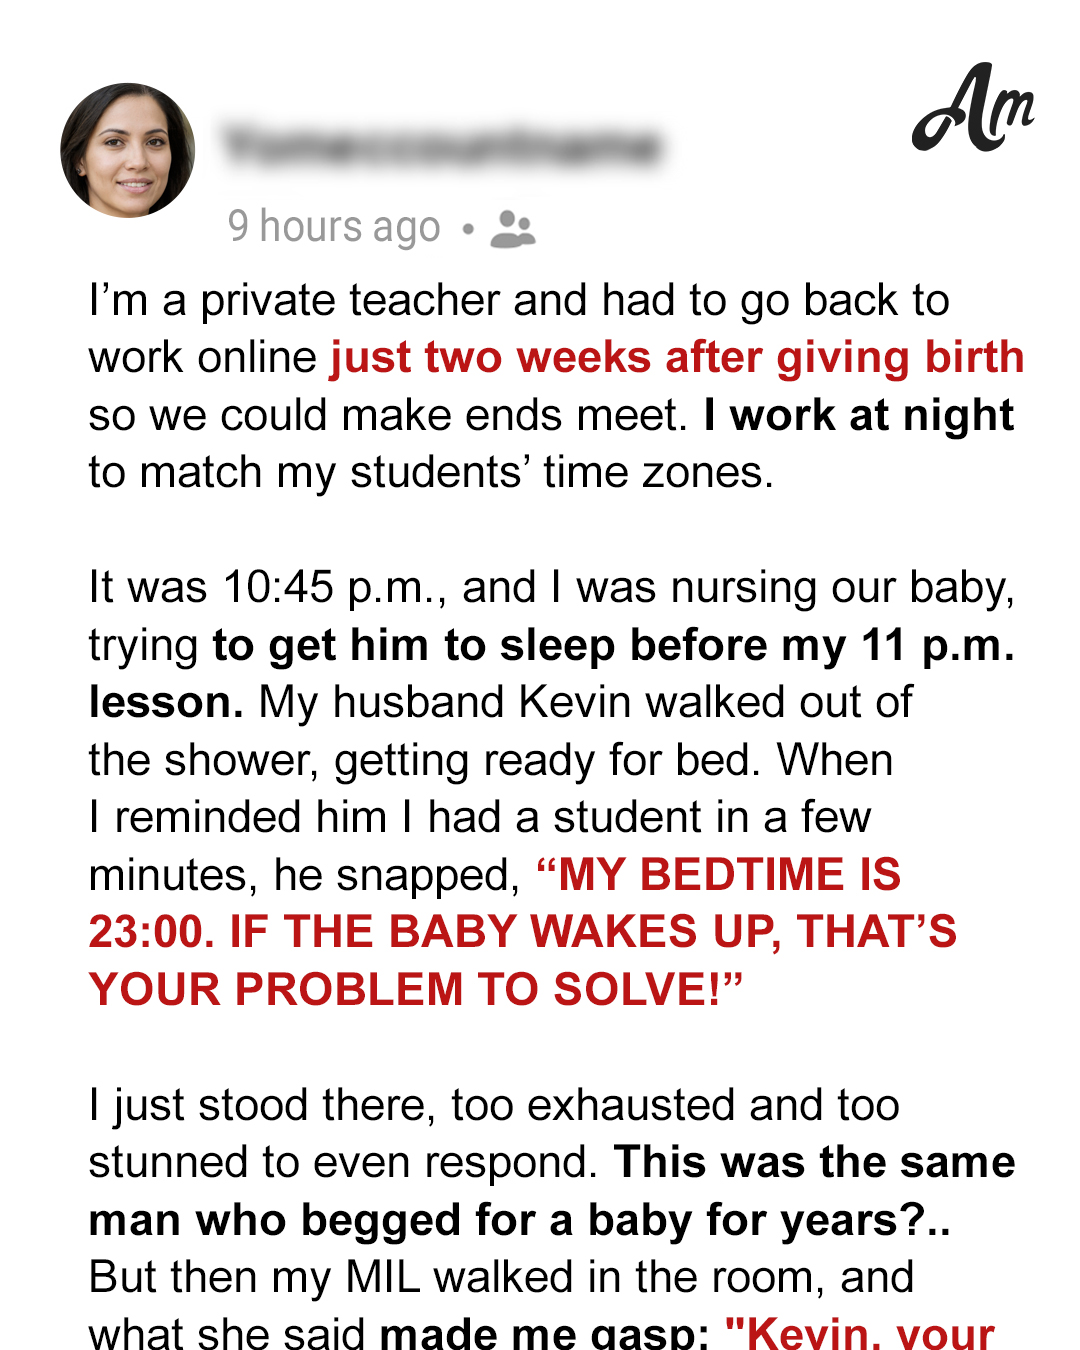The image size is (1080, 1350).
Task: Click the blurred account name
Action: (x=442, y=146)
